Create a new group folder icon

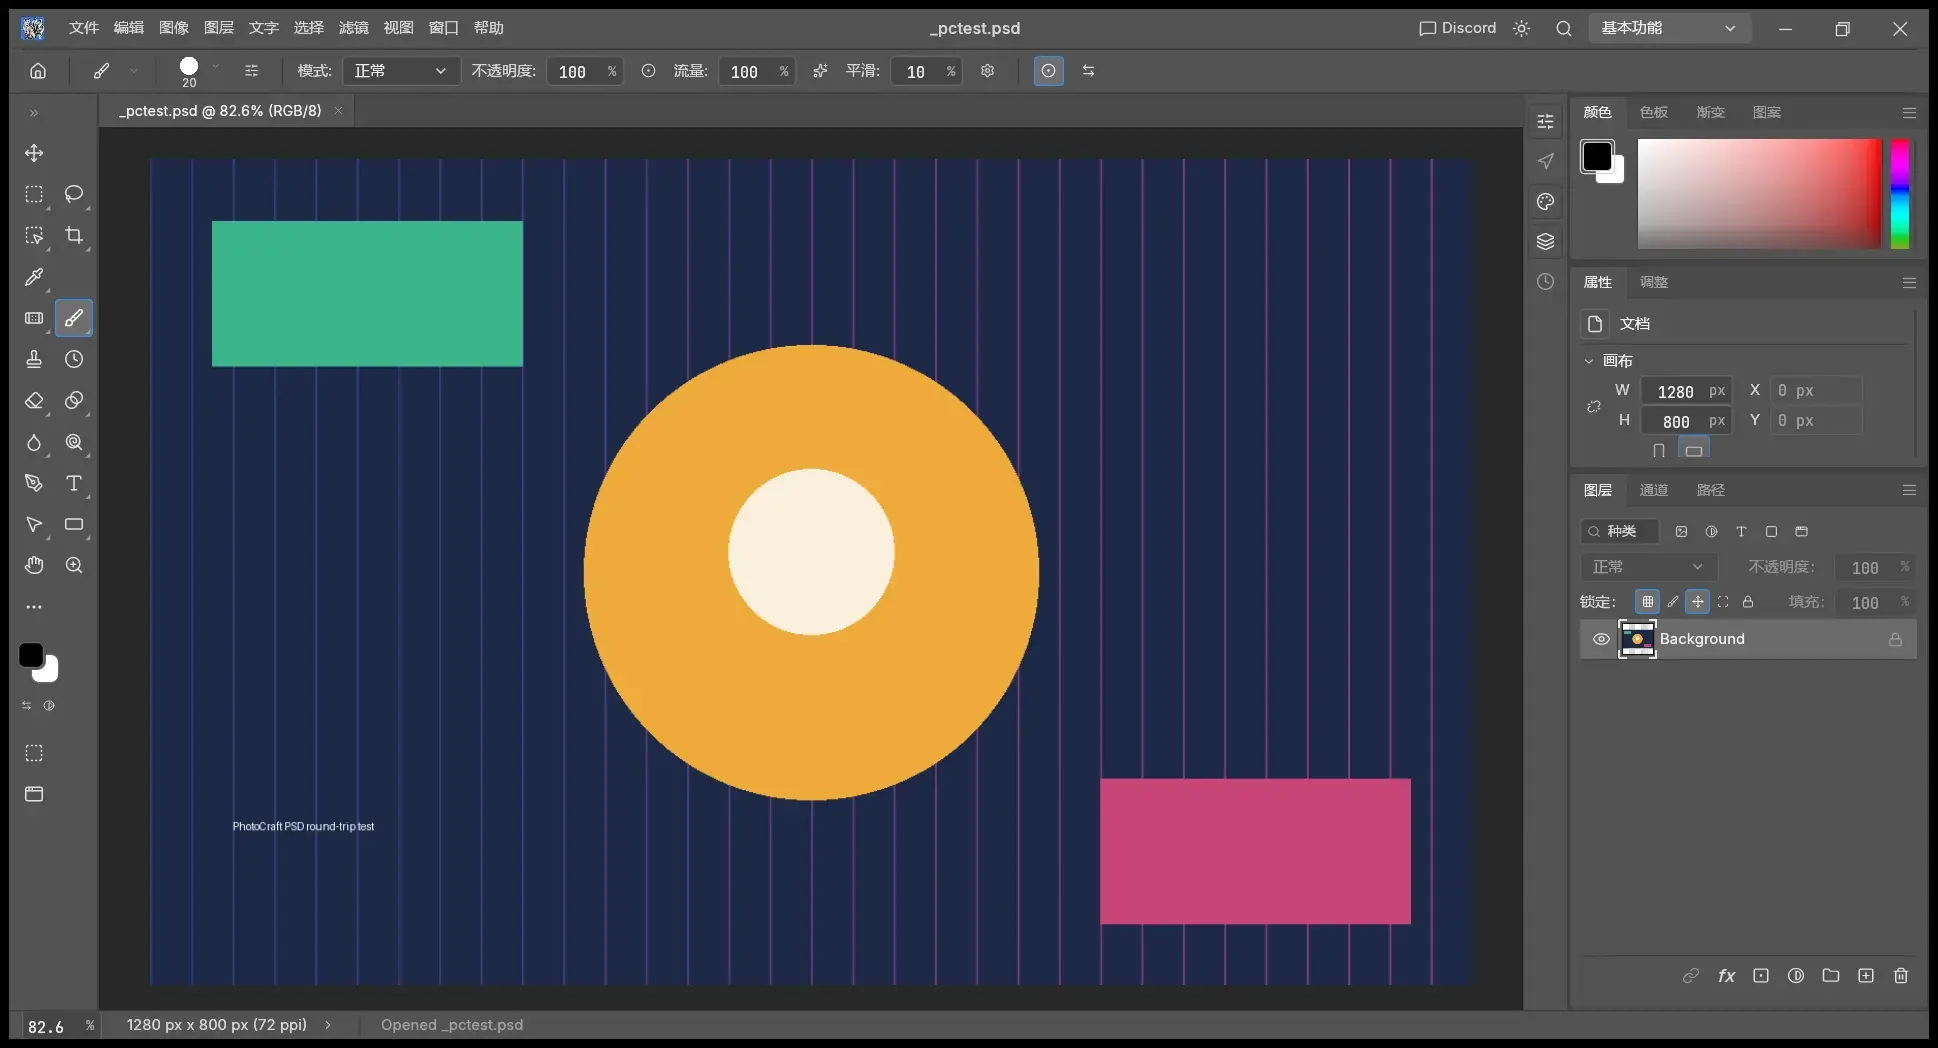click(1831, 976)
